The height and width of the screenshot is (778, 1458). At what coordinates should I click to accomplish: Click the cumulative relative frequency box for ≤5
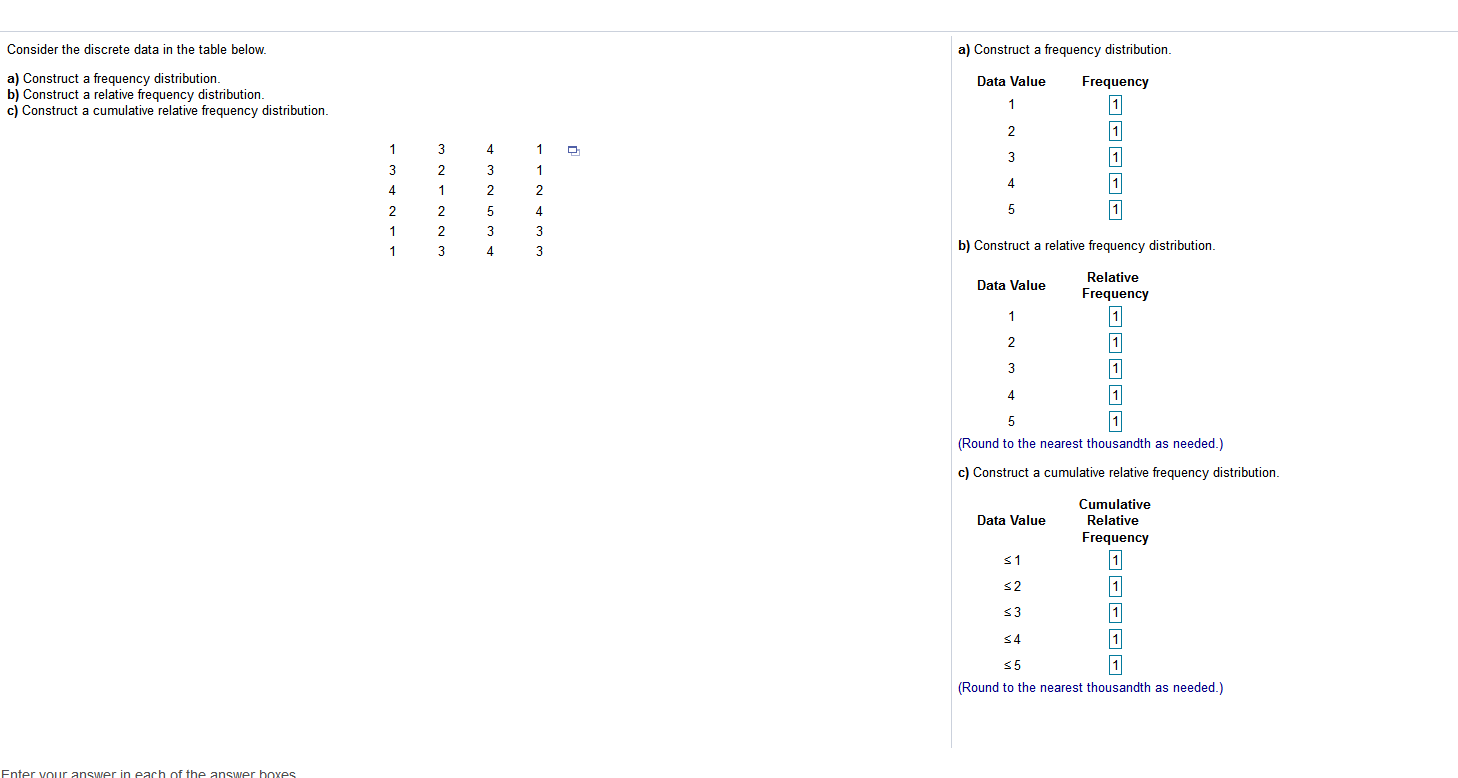coord(1114,664)
